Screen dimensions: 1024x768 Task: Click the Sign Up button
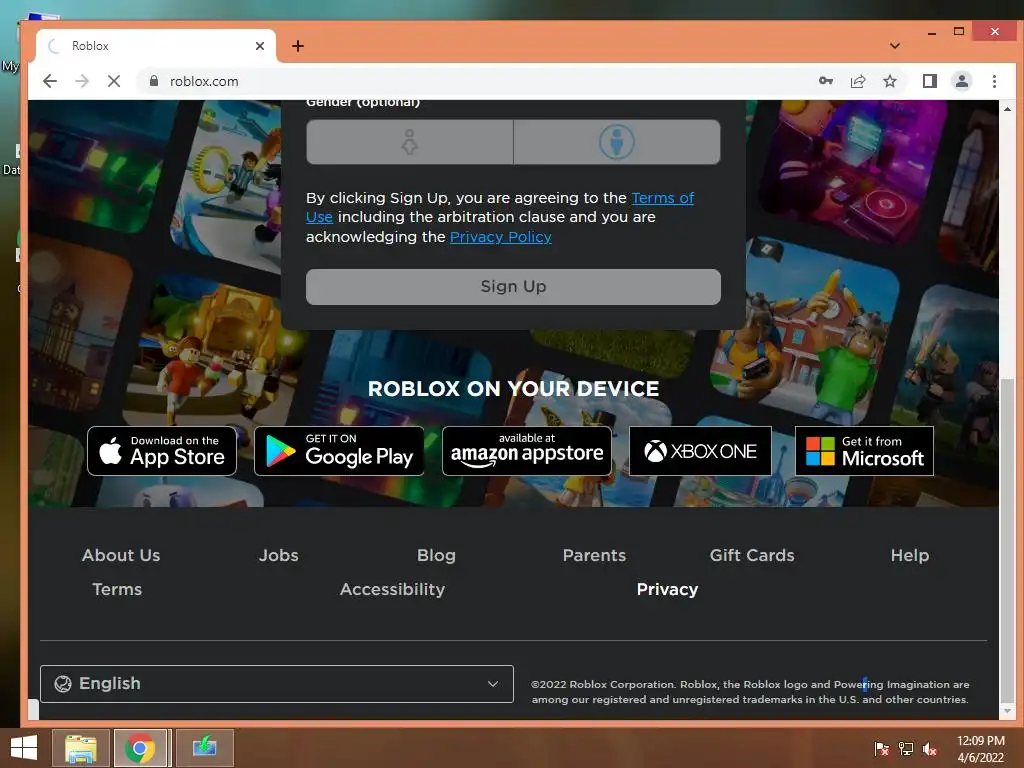pyautogui.click(x=513, y=287)
